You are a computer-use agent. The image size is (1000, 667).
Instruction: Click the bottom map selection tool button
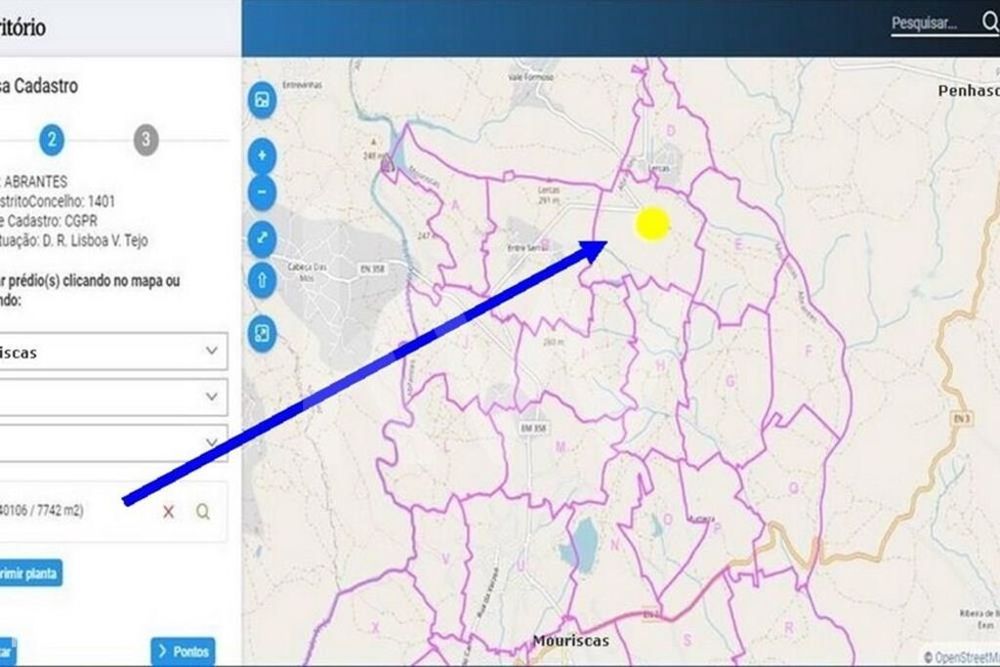[262, 334]
